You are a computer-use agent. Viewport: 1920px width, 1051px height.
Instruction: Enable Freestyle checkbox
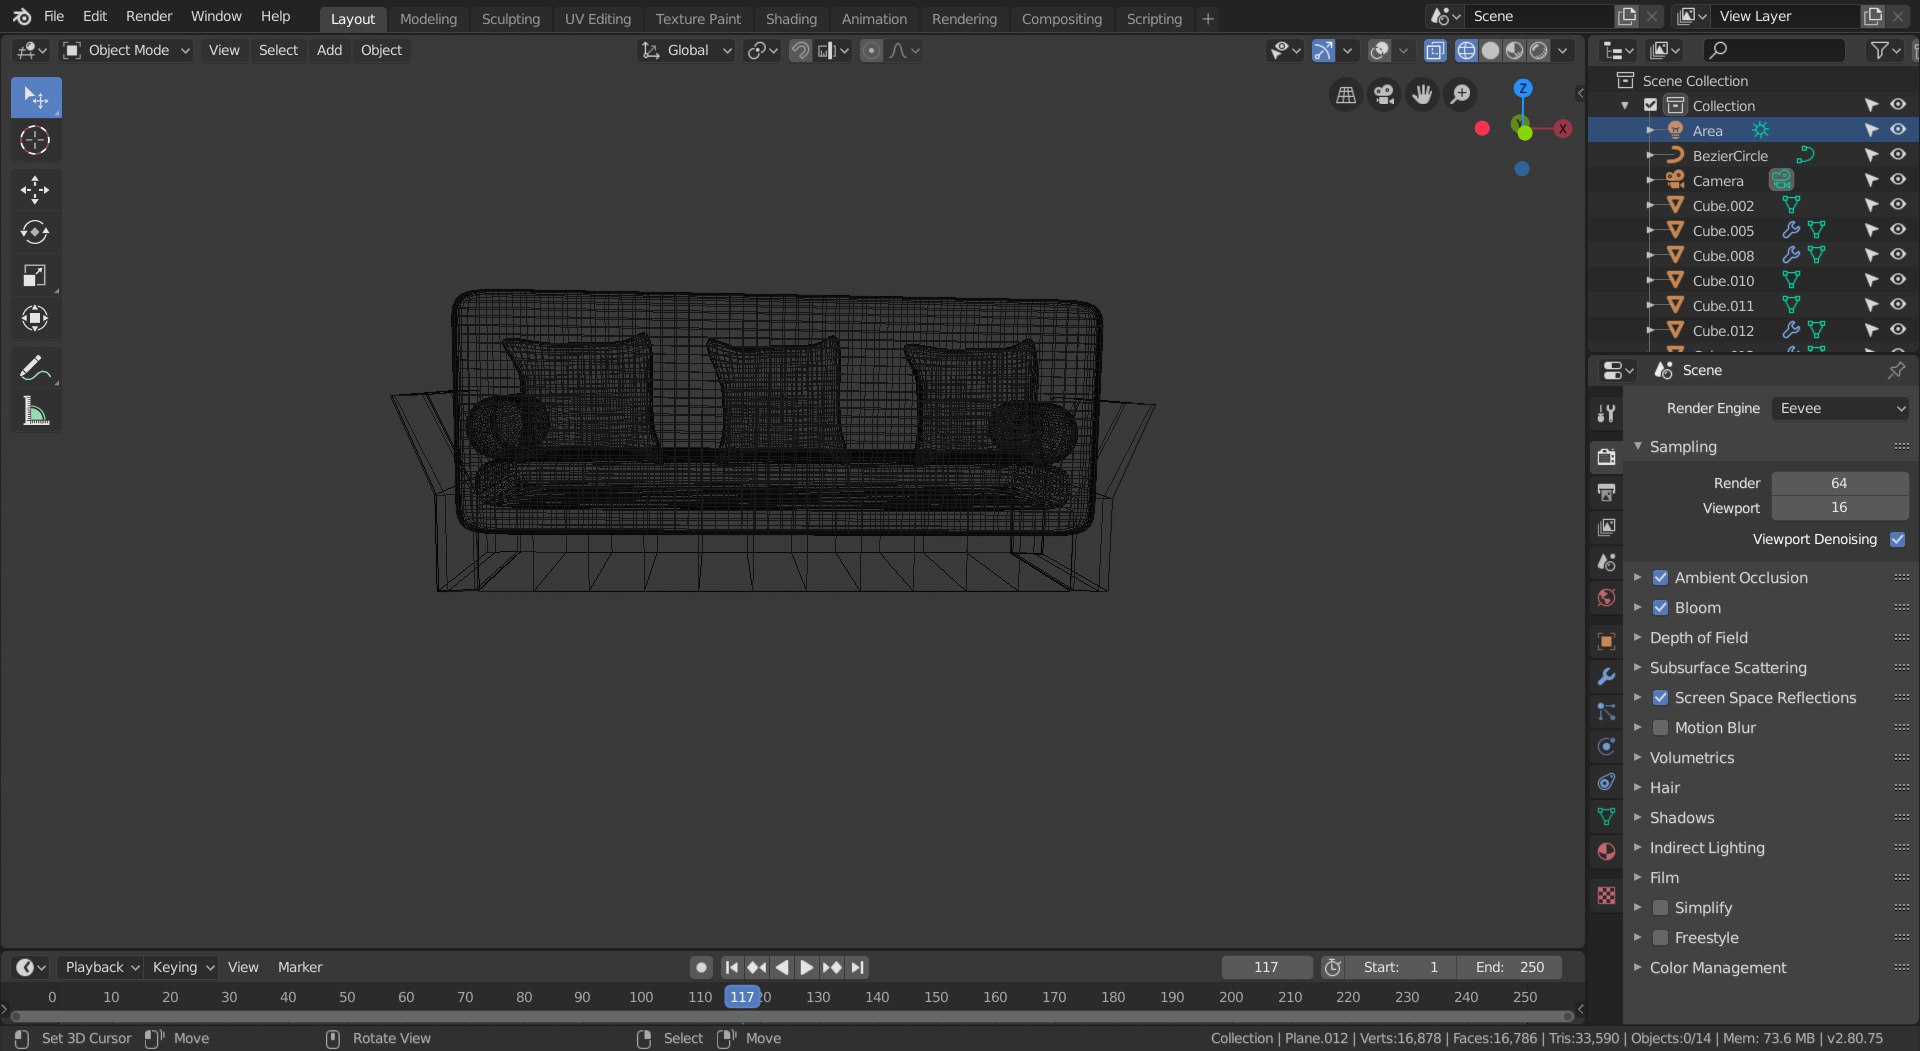[1660, 937]
